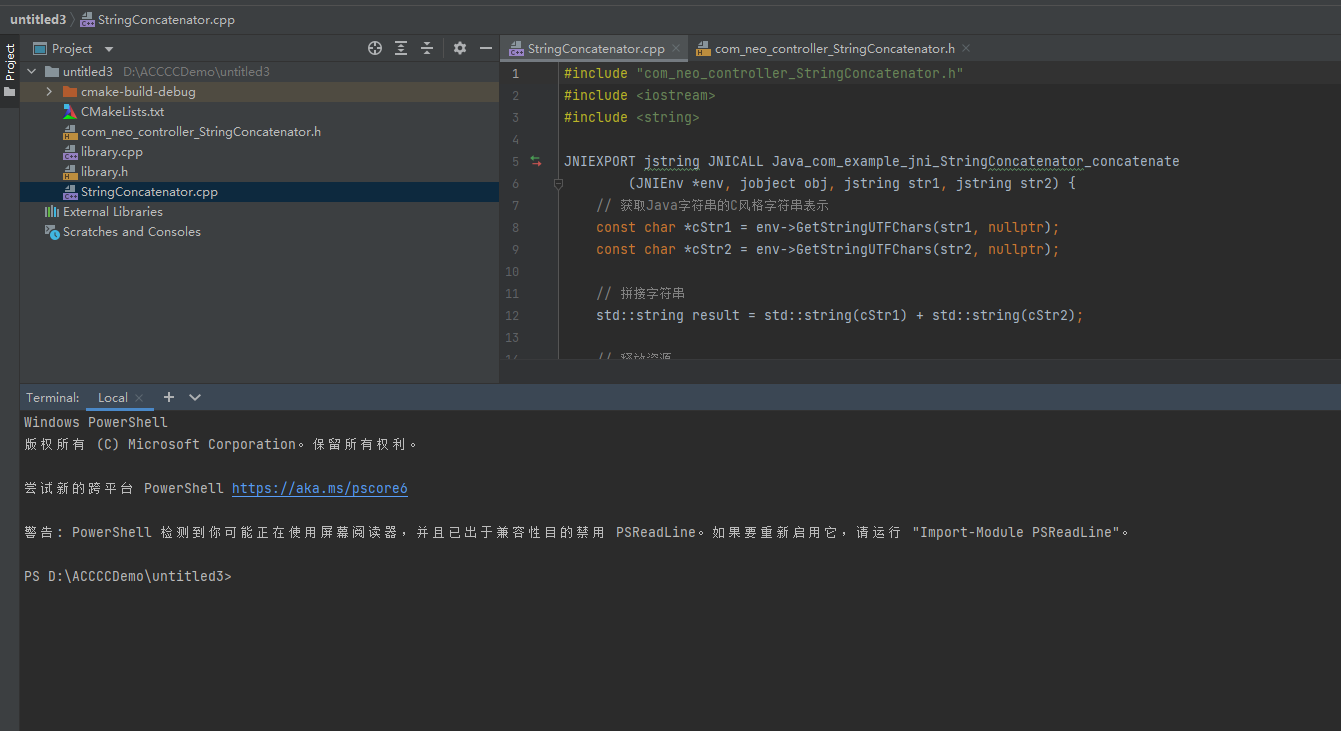Click the 'std::string result' code line
The image size is (1341, 731).
[x=840, y=316]
